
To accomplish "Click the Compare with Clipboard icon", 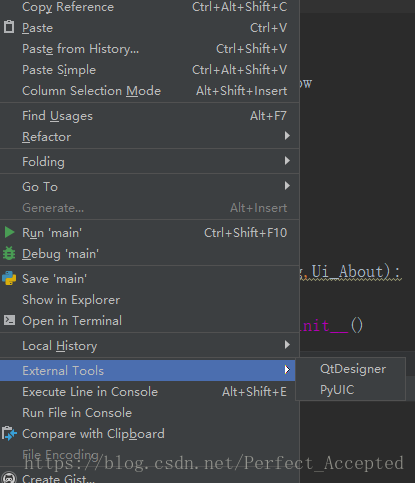I will (9, 433).
